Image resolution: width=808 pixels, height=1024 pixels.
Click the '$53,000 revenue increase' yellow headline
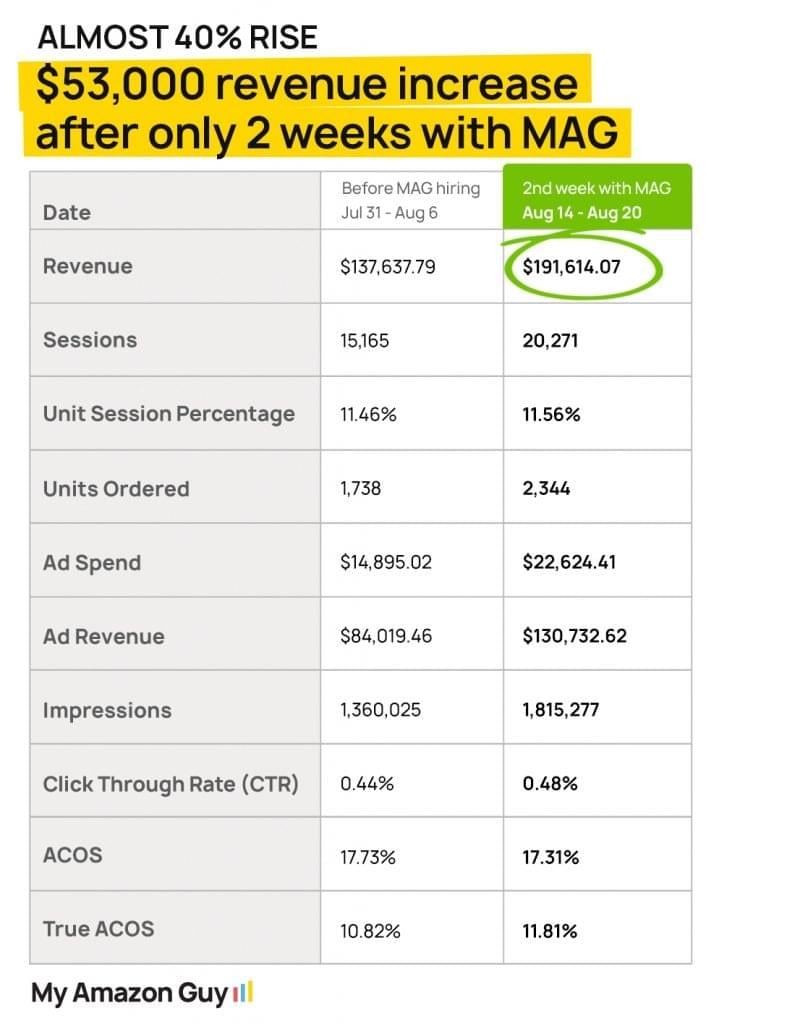point(307,84)
